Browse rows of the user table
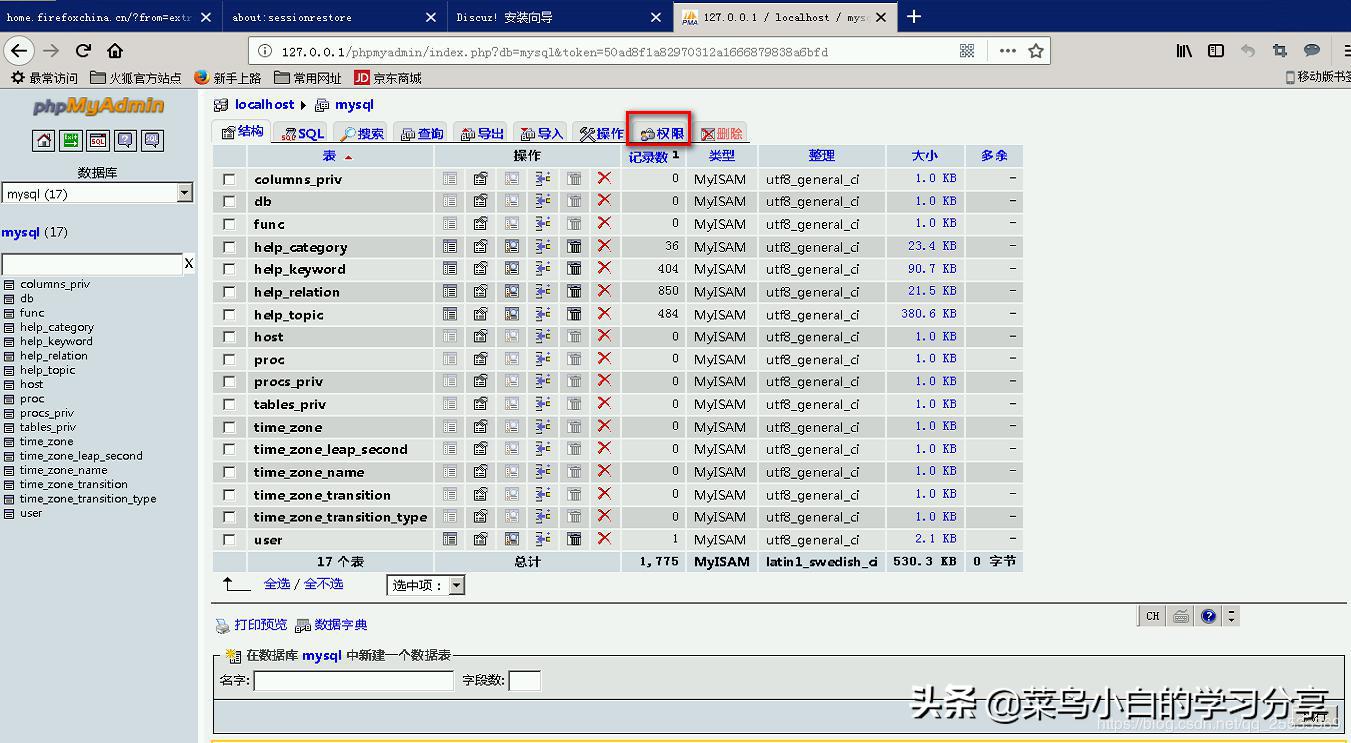This screenshot has height=743, width=1351. (x=449, y=539)
